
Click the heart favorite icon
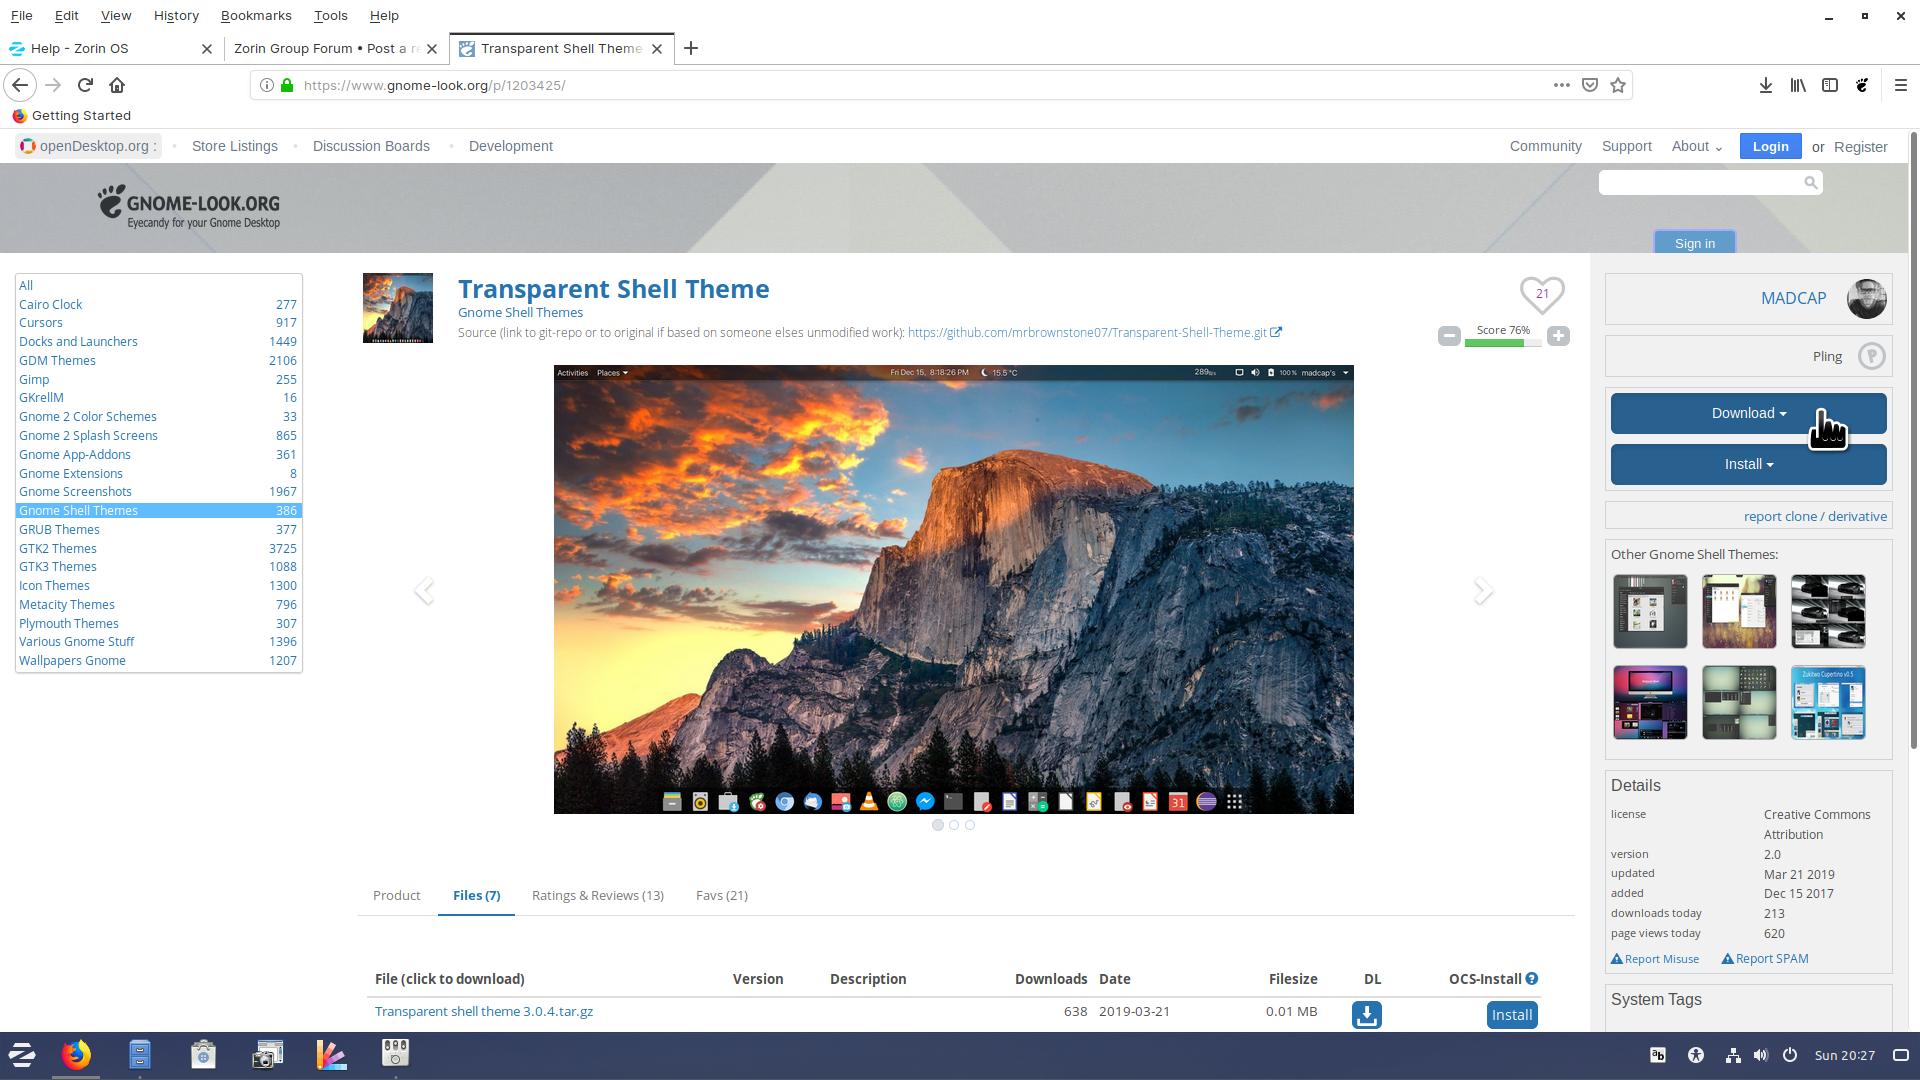pos(1541,294)
